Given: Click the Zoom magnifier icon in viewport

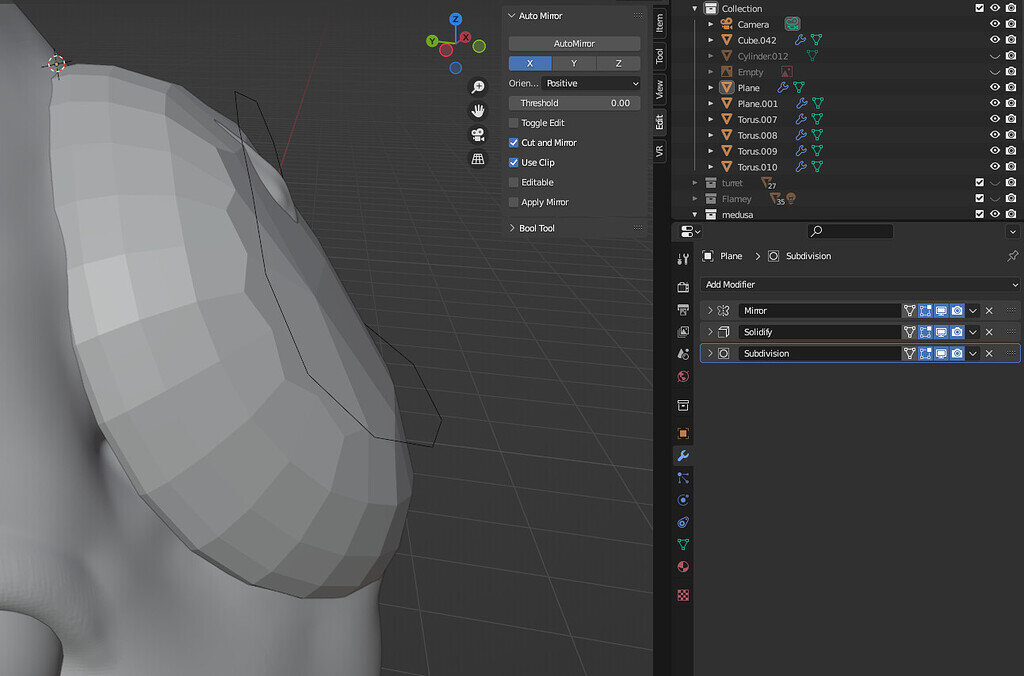Looking at the screenshot, I should [x=477, y=86].
